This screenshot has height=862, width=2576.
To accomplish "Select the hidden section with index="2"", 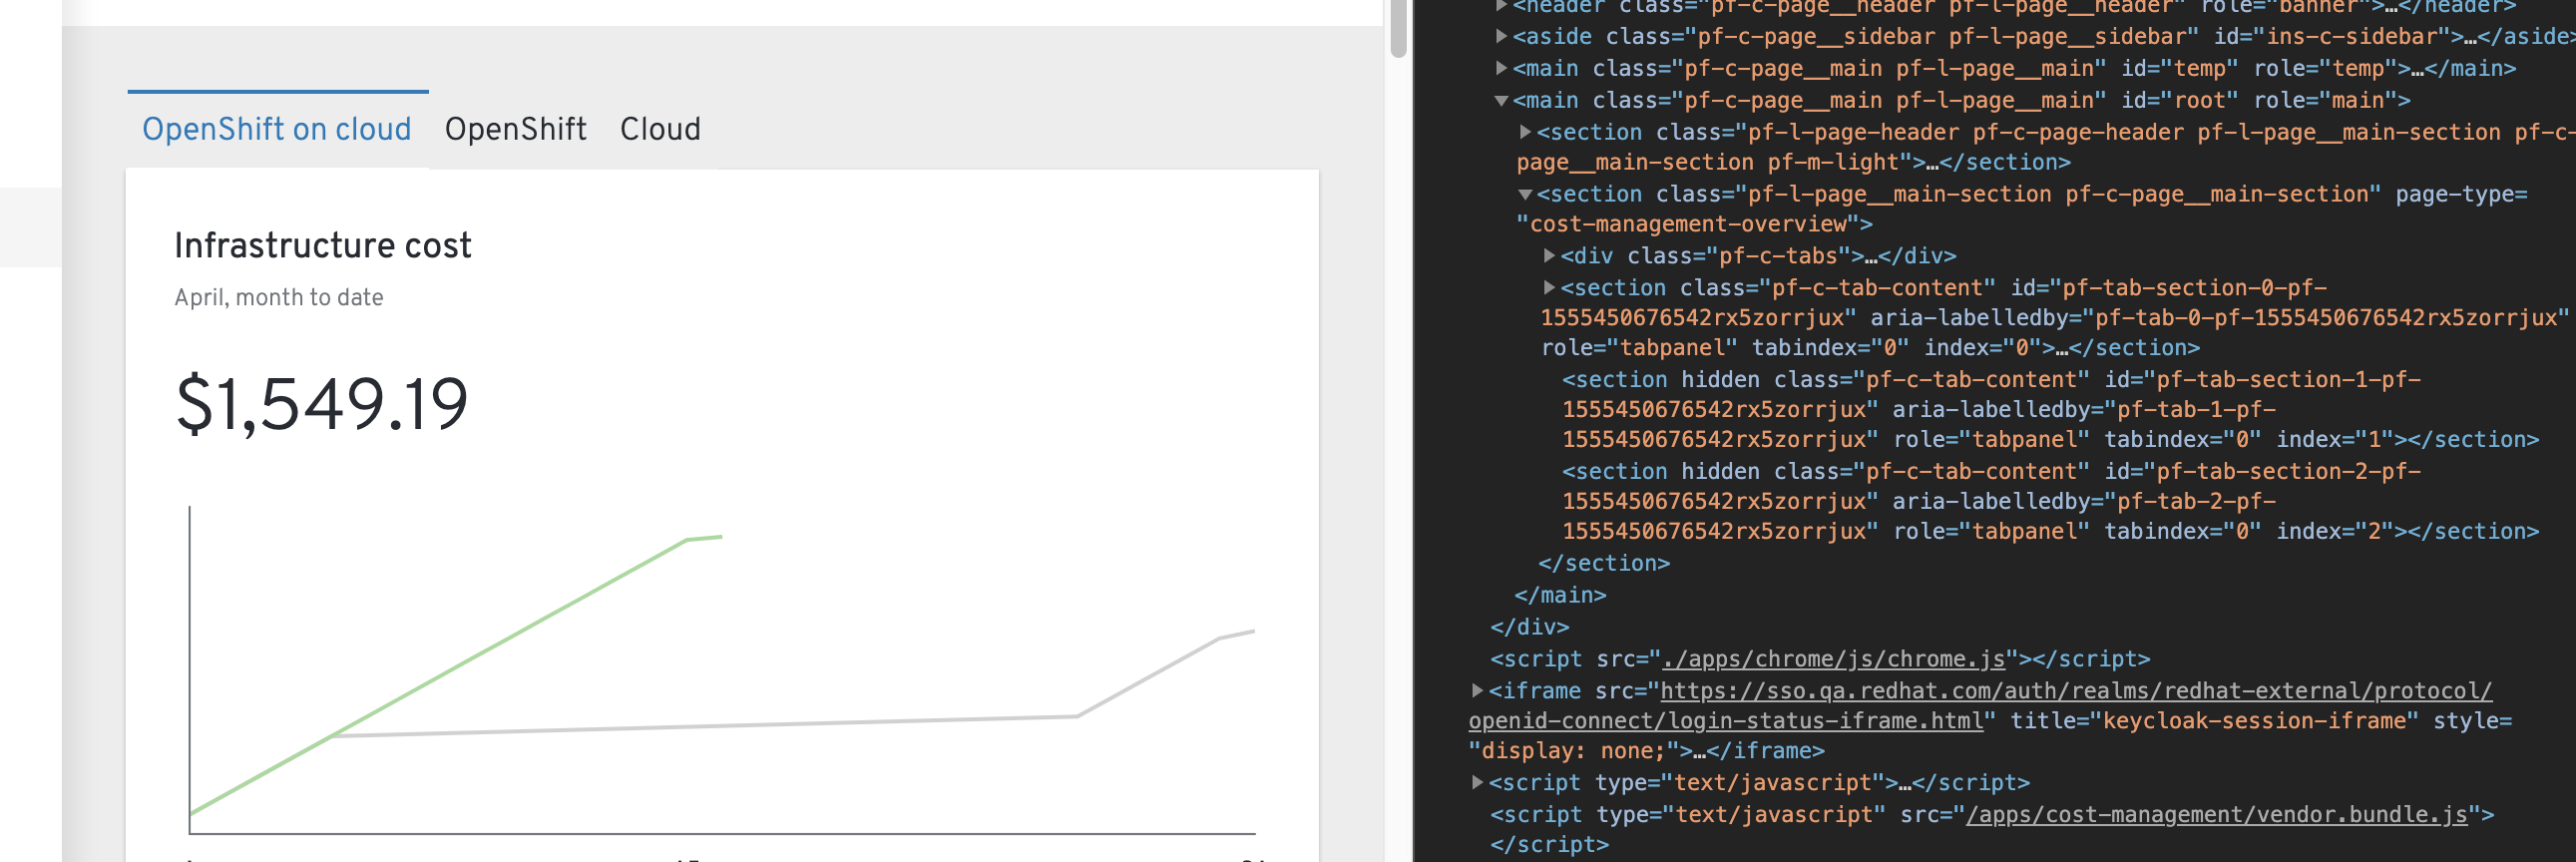I will [x=2050, y=502].
